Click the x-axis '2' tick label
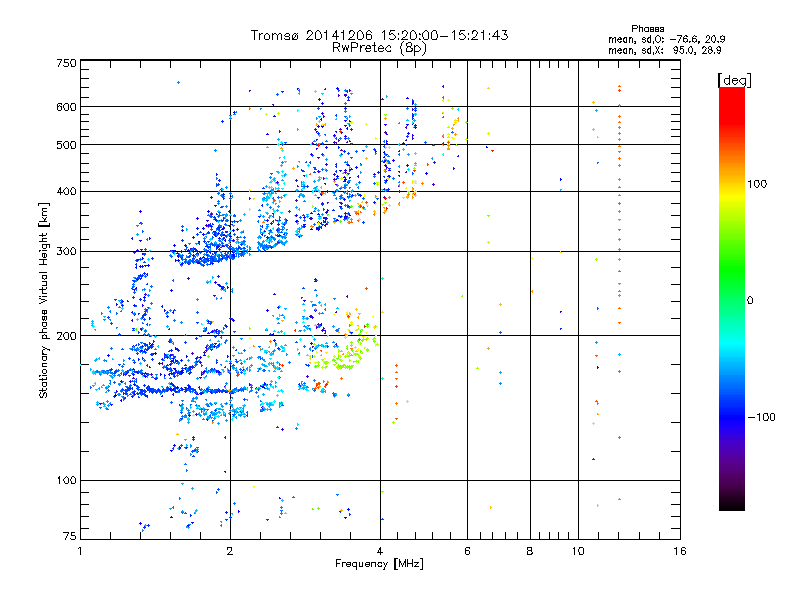This screenshot has height=600, width=800. (x=230, y=551)
